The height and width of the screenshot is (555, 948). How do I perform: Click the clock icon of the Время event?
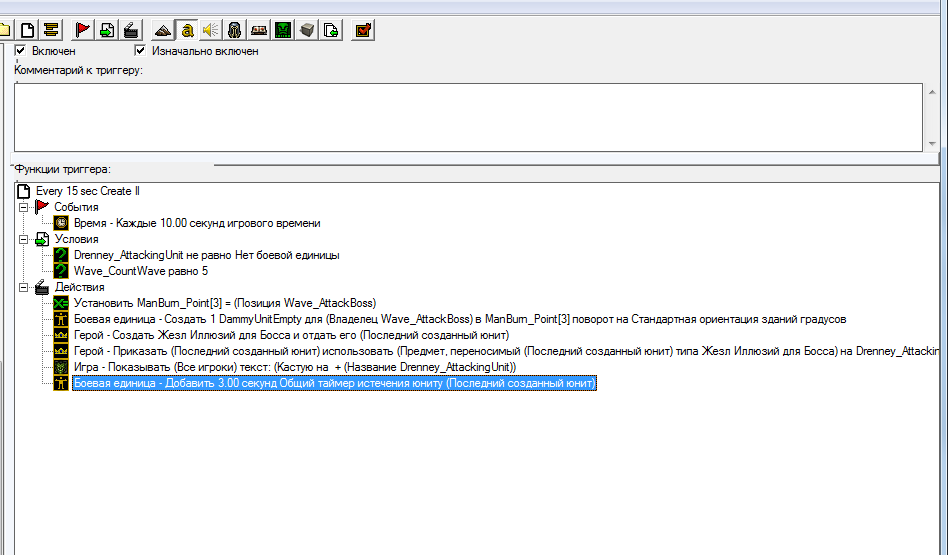pos(61,222)
